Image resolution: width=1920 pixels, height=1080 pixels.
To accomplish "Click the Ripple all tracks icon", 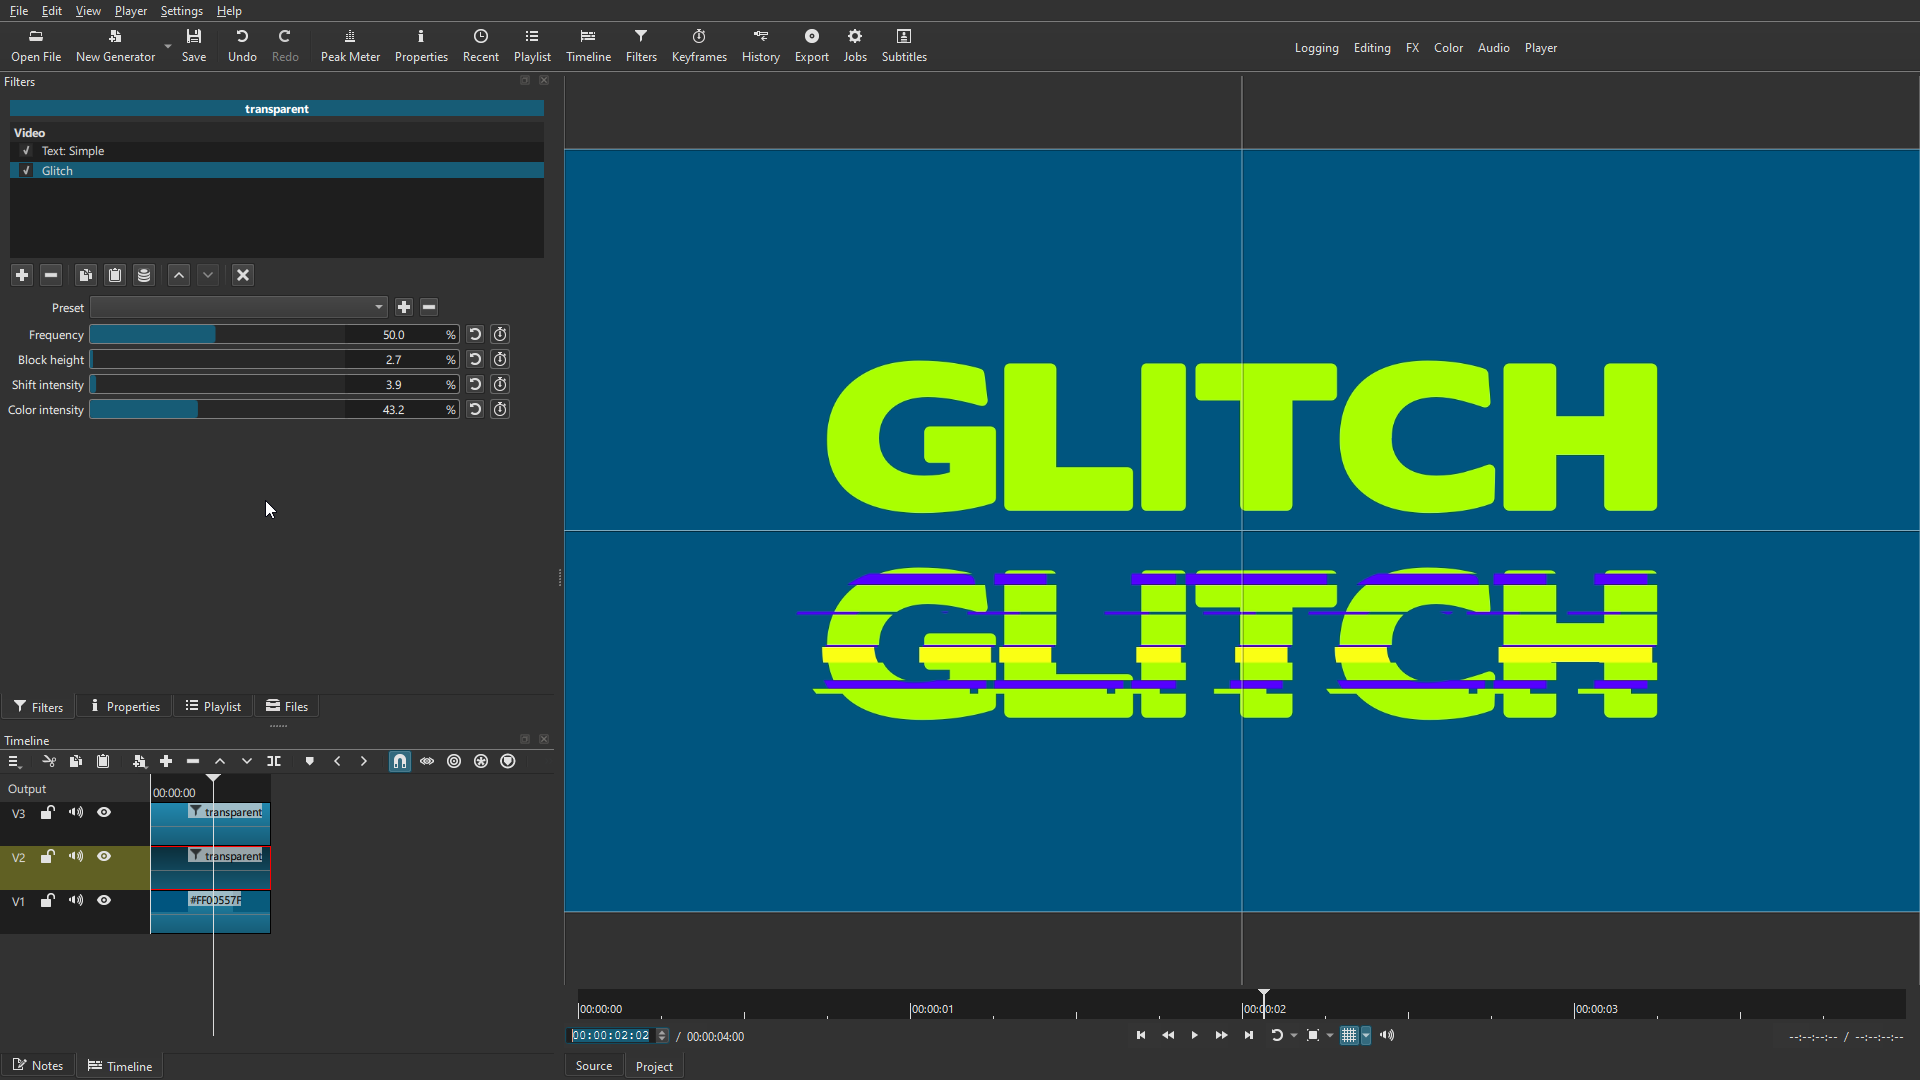I will pyautogui.click(x=481, y=762).
